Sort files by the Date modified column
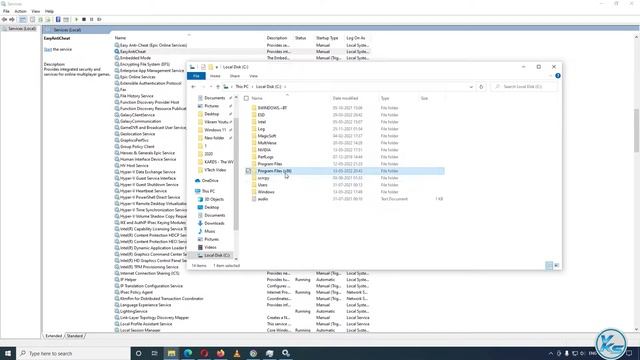640x360 pixels. pos(345,98)
